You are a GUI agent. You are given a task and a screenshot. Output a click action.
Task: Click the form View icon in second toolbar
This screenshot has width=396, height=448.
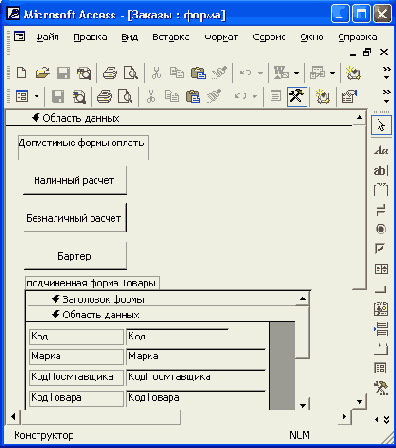pyautogui.click(x=22, y=97)
